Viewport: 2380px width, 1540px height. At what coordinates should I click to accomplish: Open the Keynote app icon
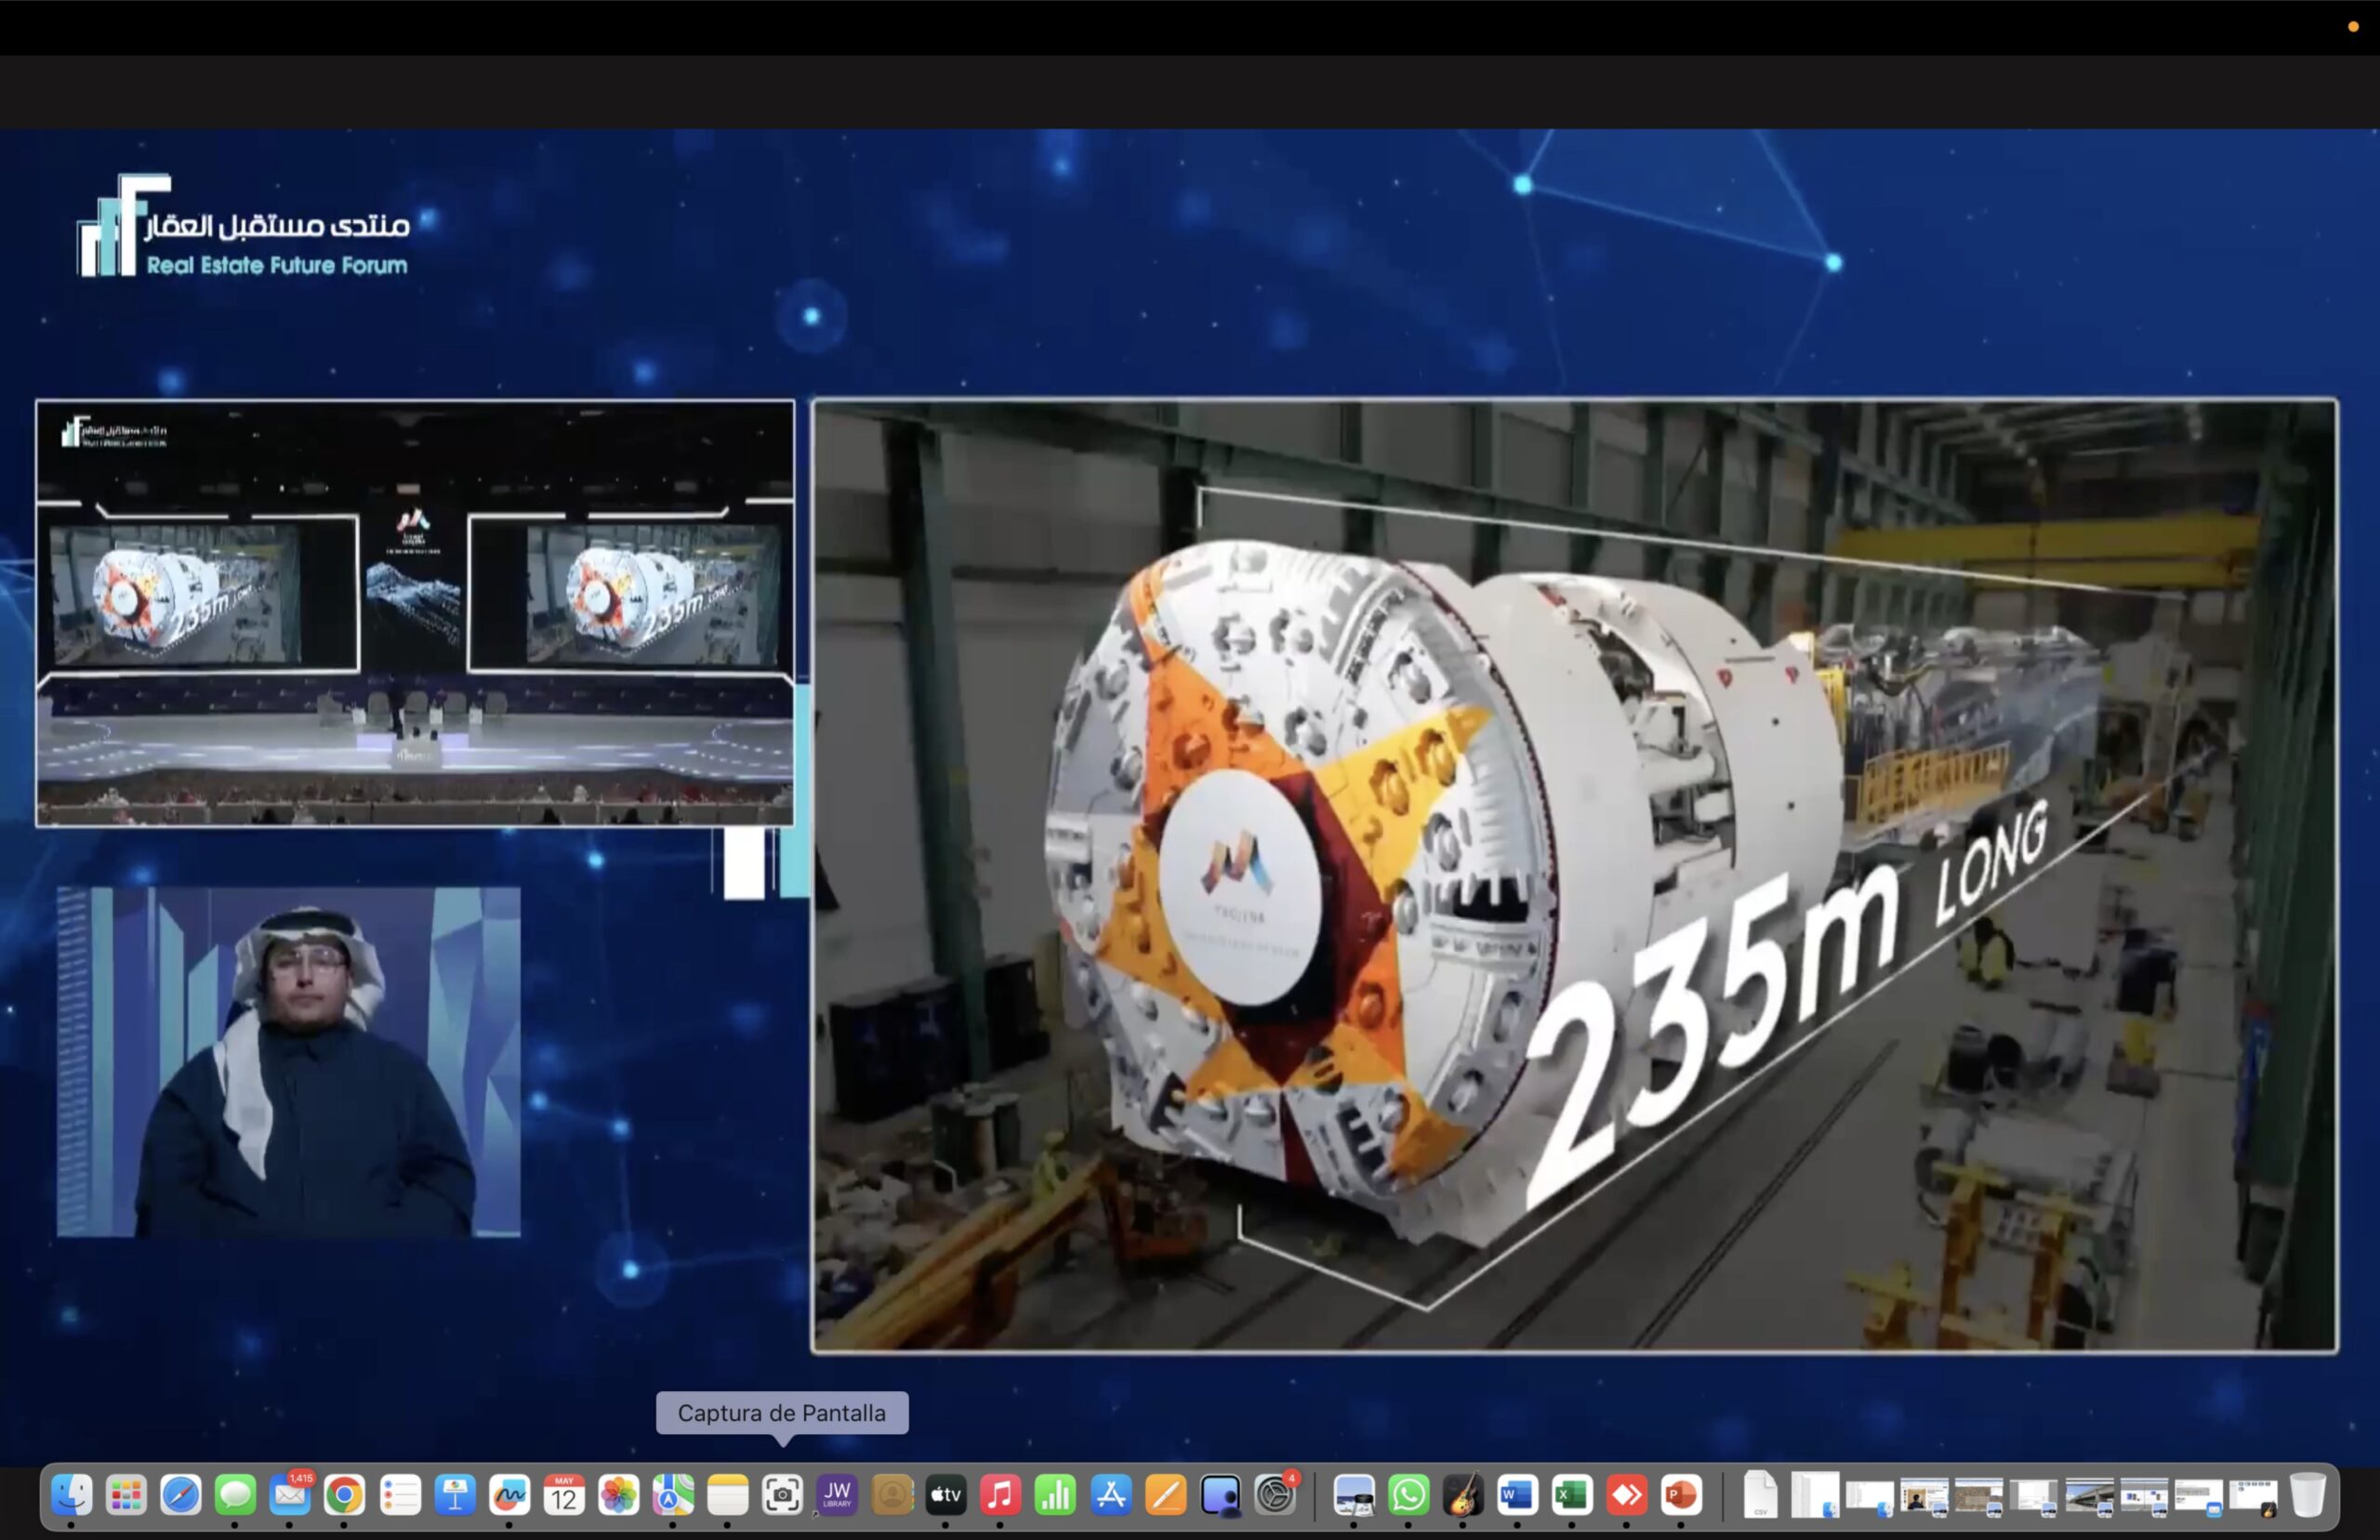tap(454, 1495)
